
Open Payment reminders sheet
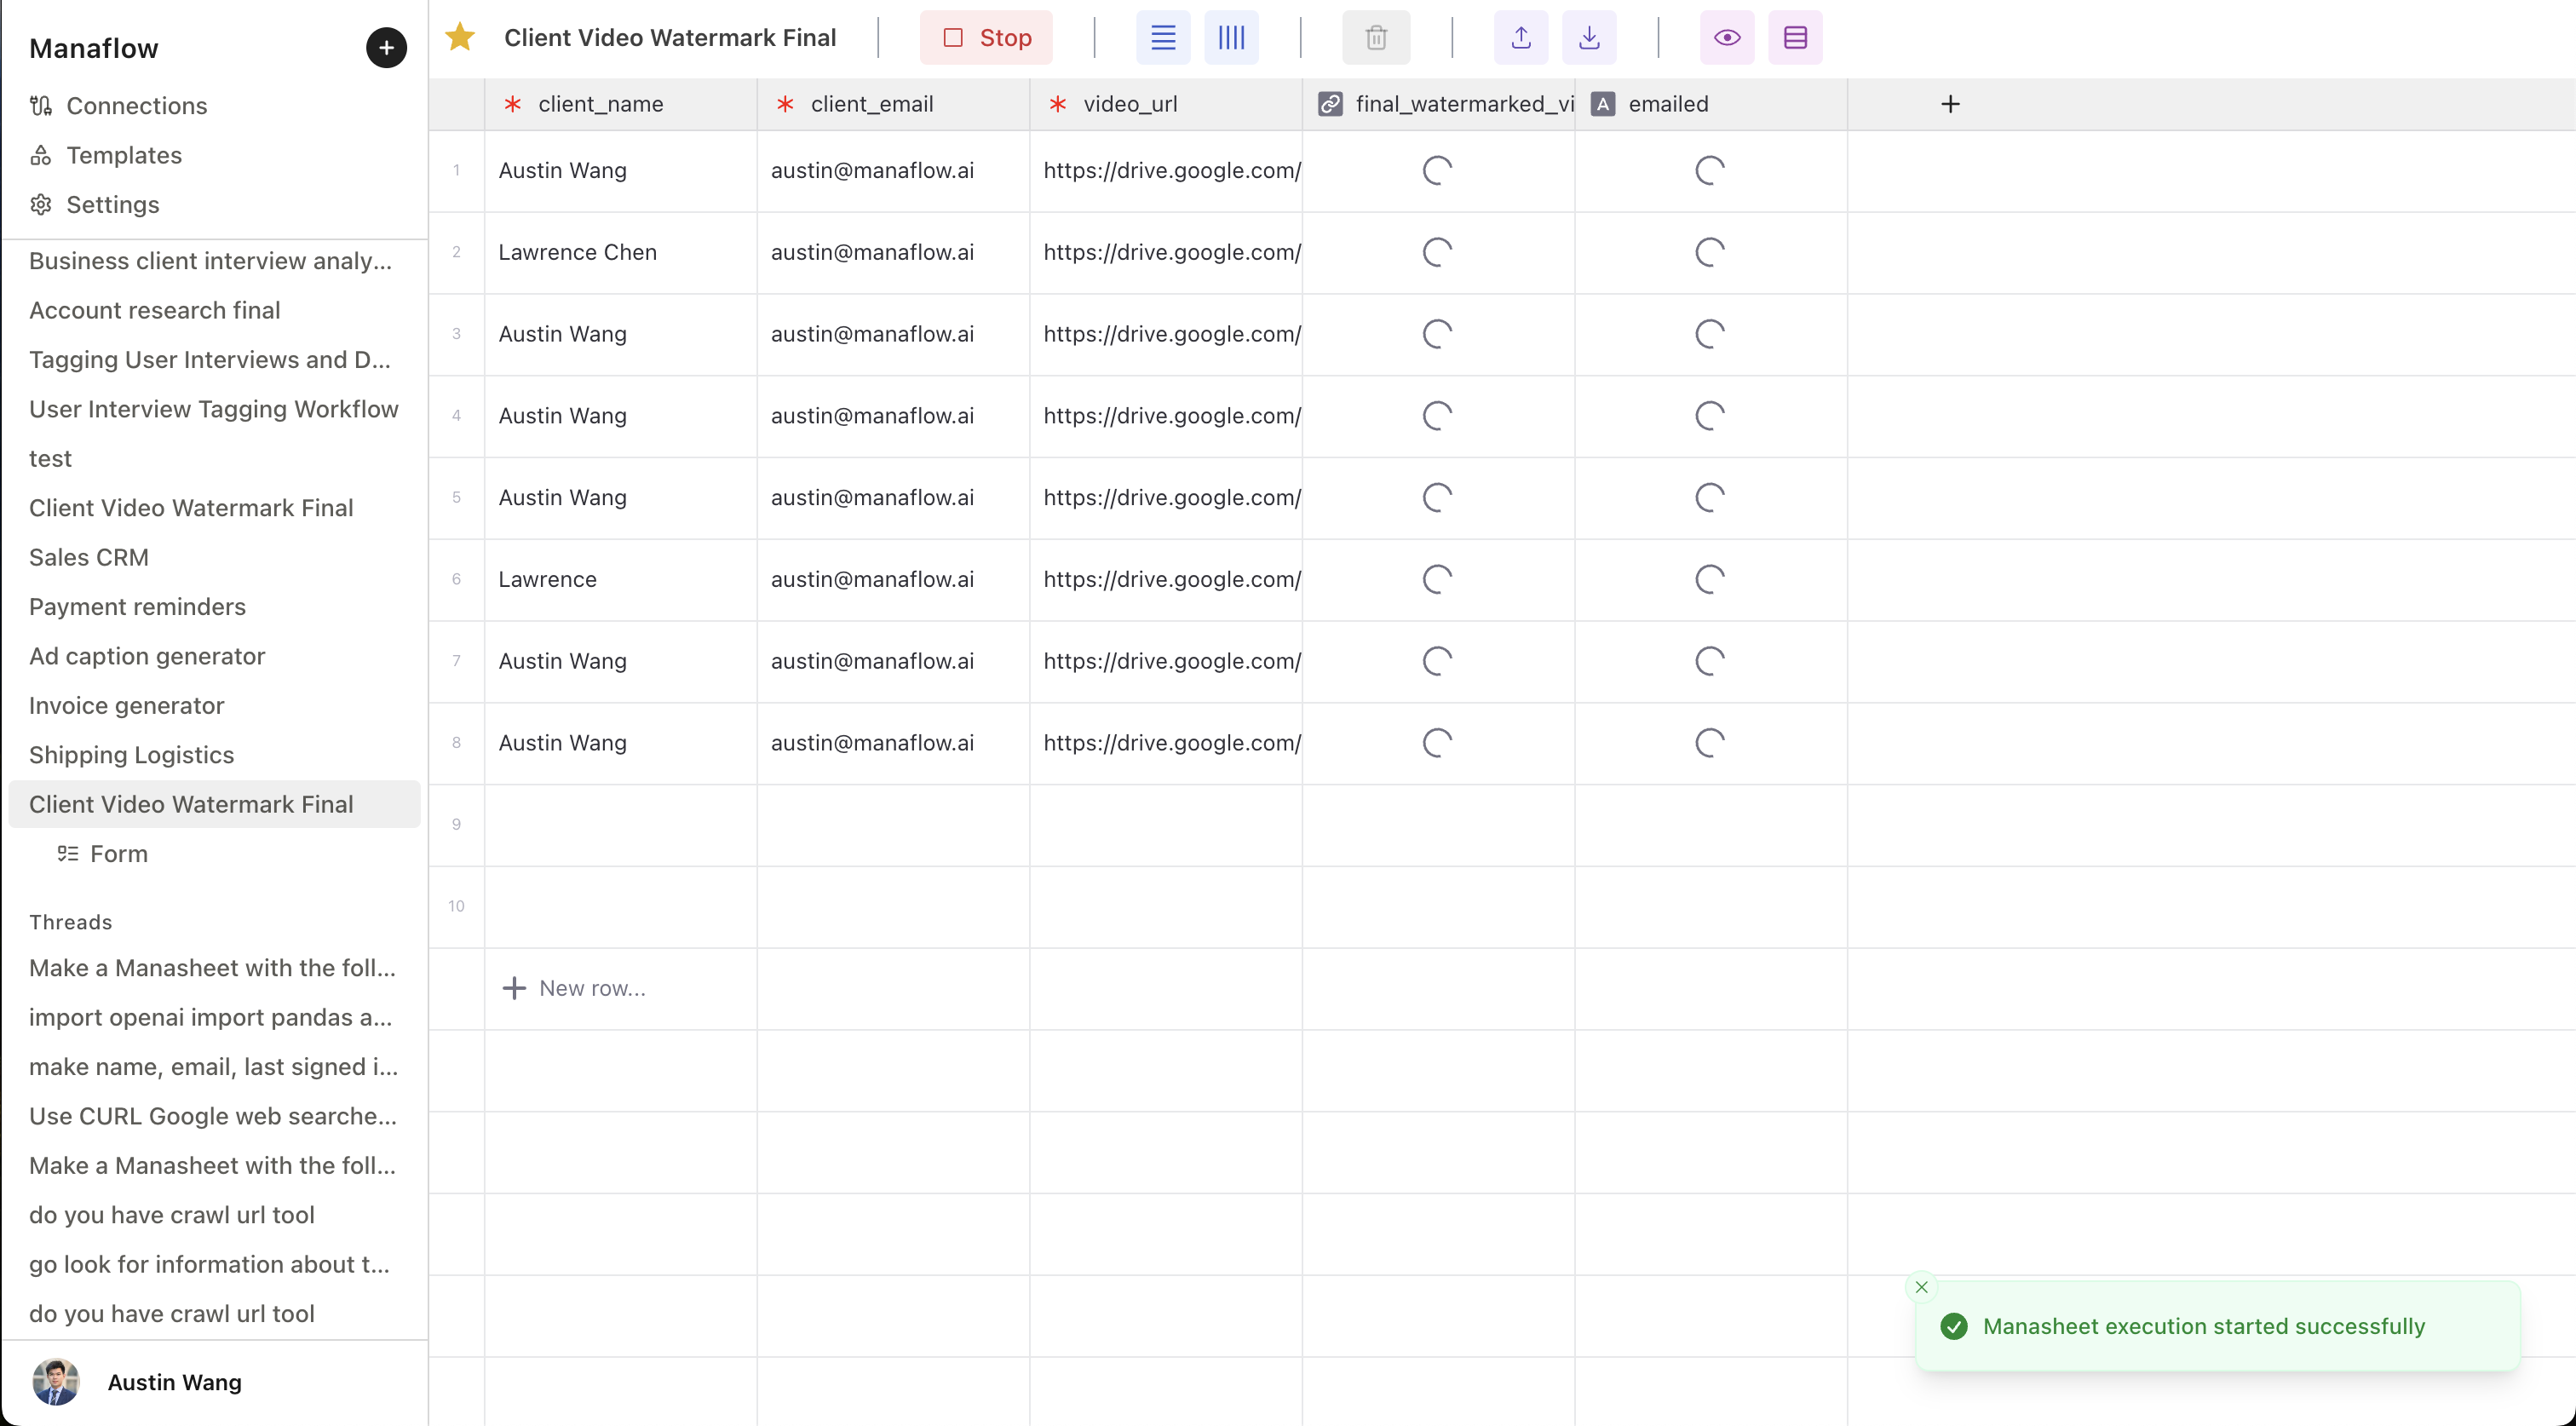click(214, 607)
